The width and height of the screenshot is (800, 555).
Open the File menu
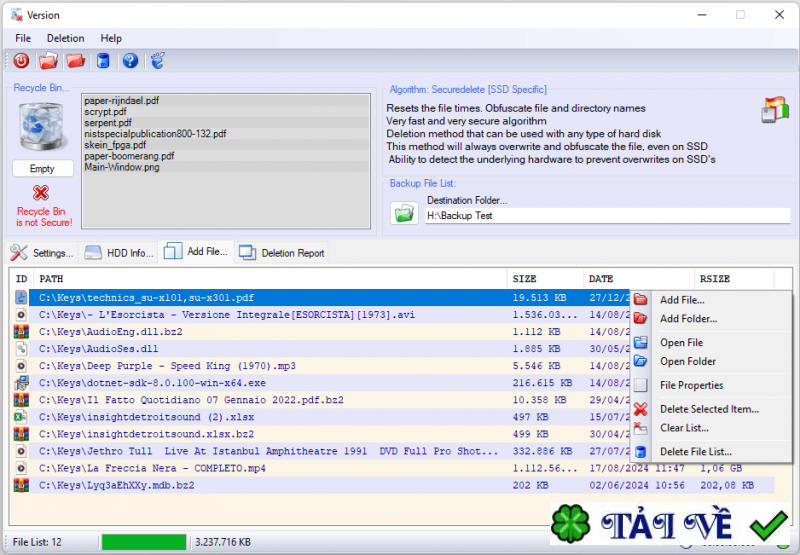(23, 38)
